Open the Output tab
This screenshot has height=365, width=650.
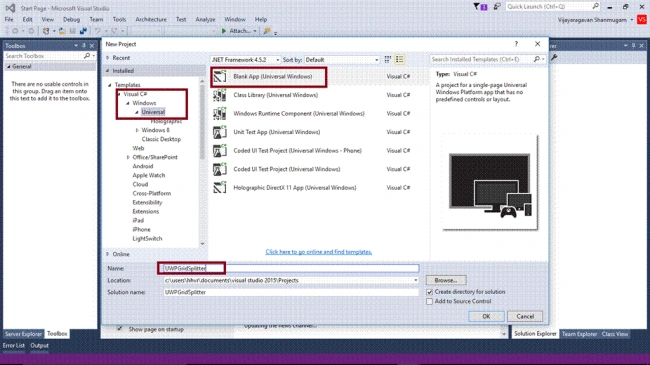click(39, 346)
